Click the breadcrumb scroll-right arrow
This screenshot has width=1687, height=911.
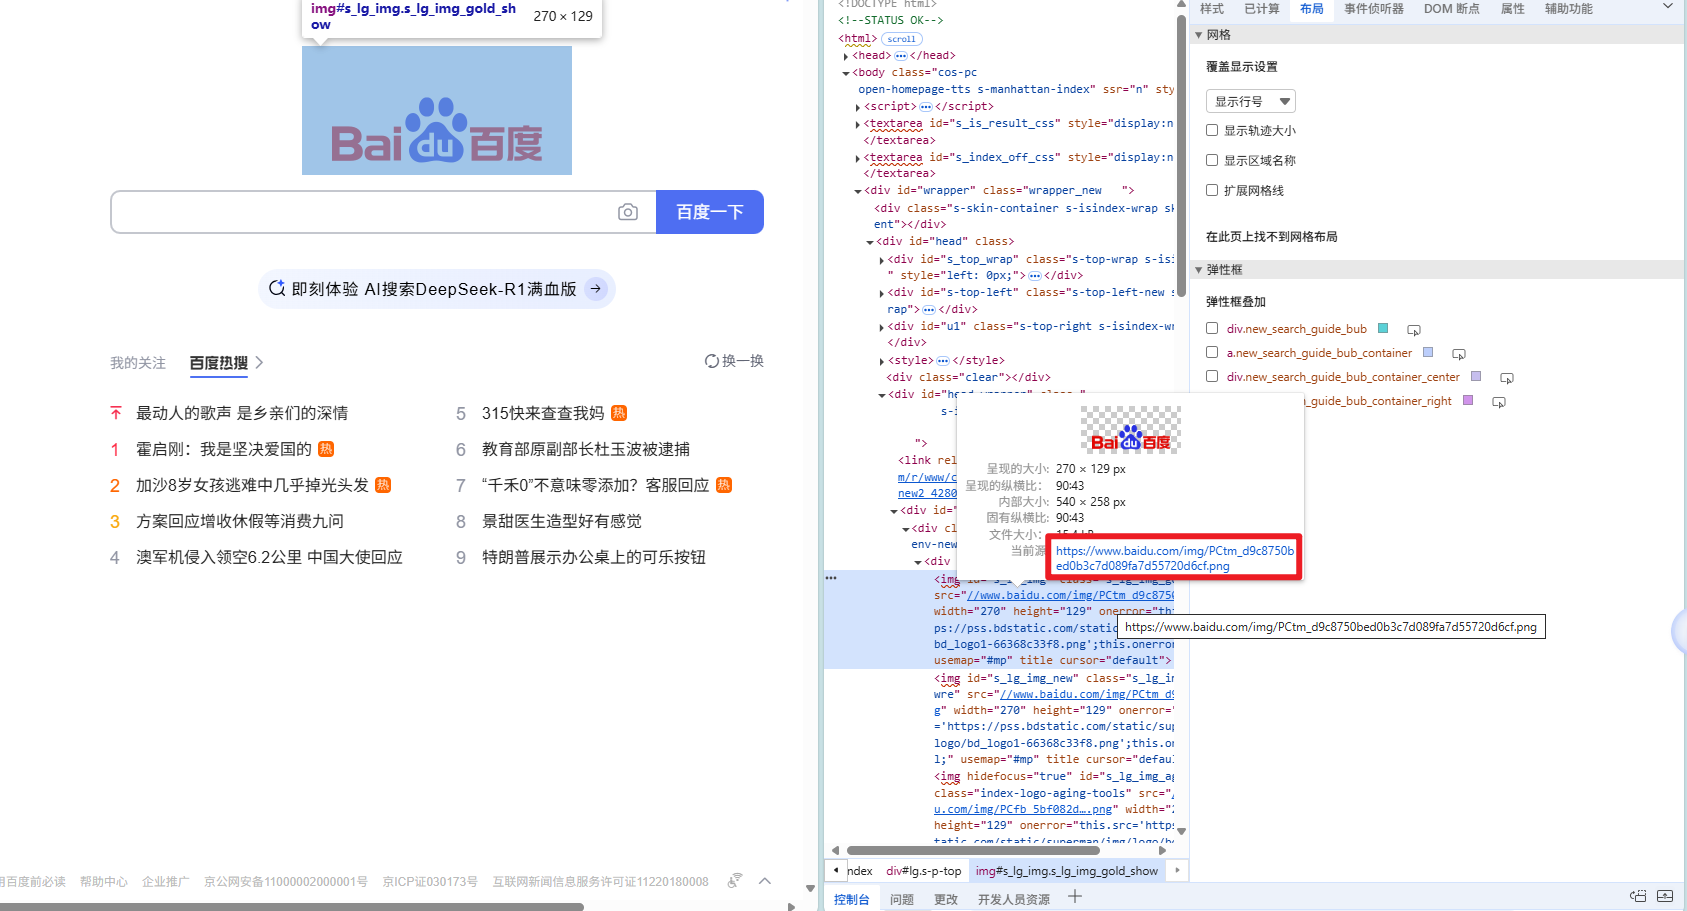(x=1177, y=871)
